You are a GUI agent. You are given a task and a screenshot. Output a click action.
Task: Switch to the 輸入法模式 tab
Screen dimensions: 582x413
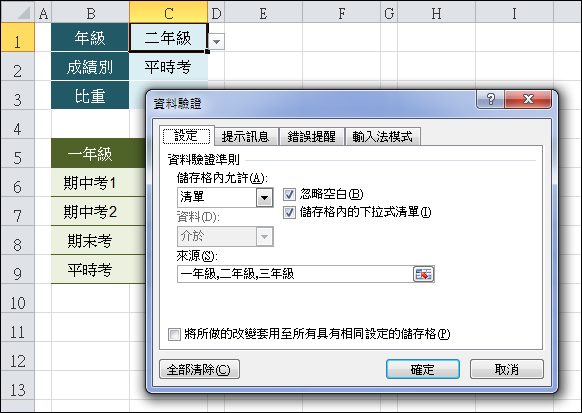(x=382, y=136)
